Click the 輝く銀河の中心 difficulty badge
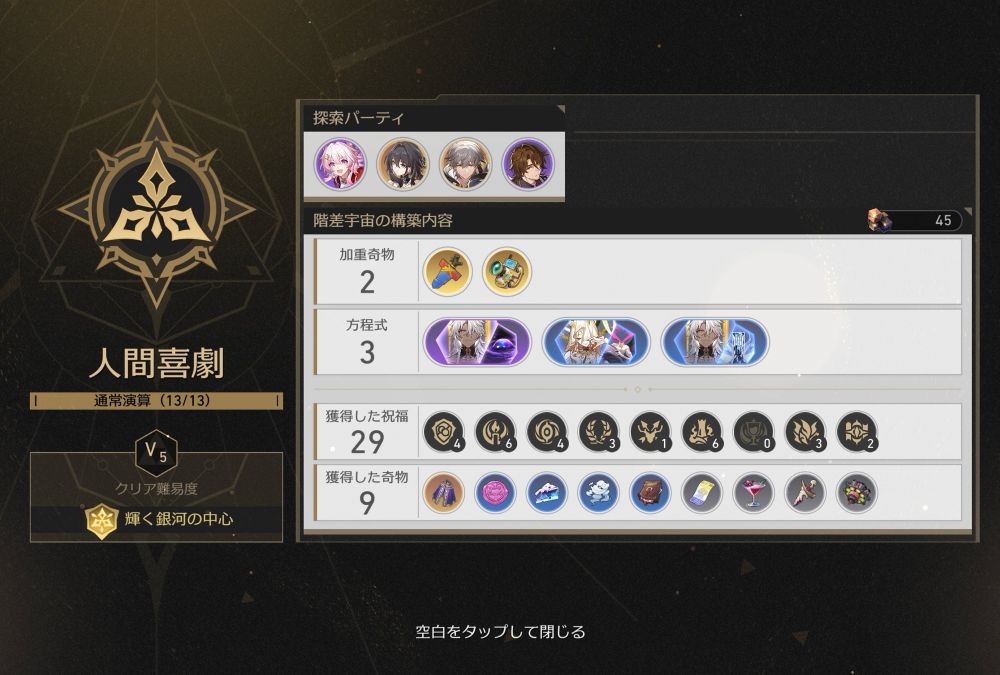The height and width of the screenshot is (675, 1000). coord(157,519)
